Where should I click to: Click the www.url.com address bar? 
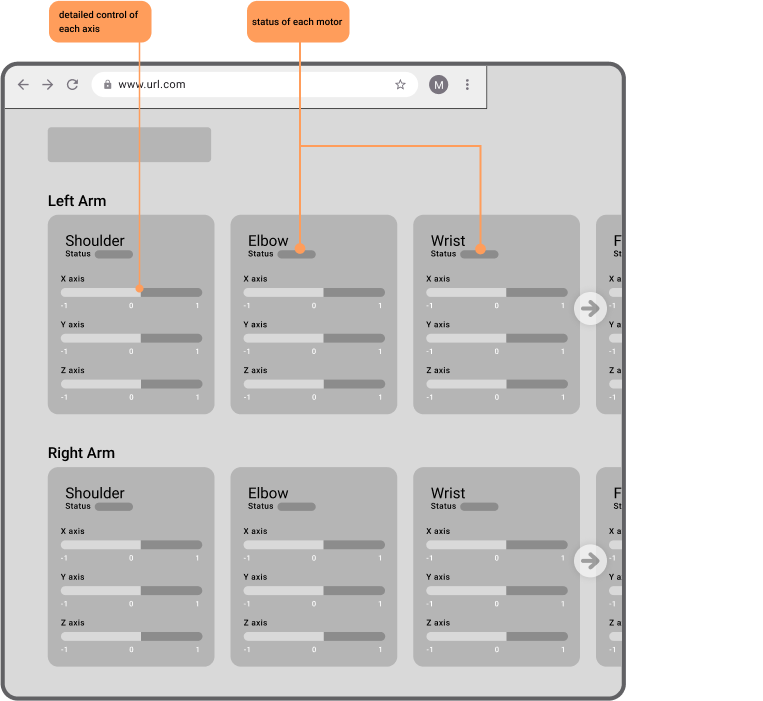(254, 85)
